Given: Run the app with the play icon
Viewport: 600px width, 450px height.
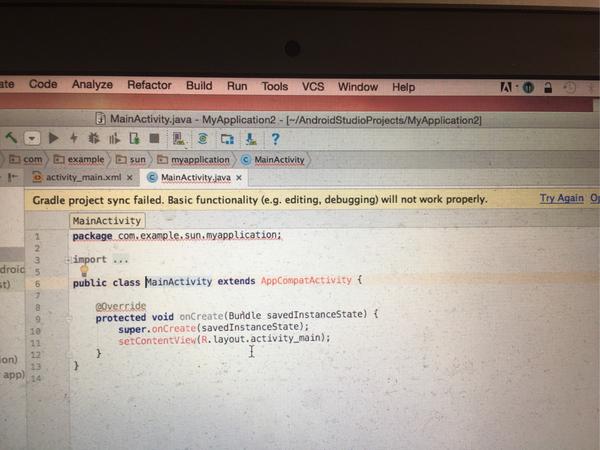Looking at the screenshot, I should pyautogui.click(x=54, y=138).
